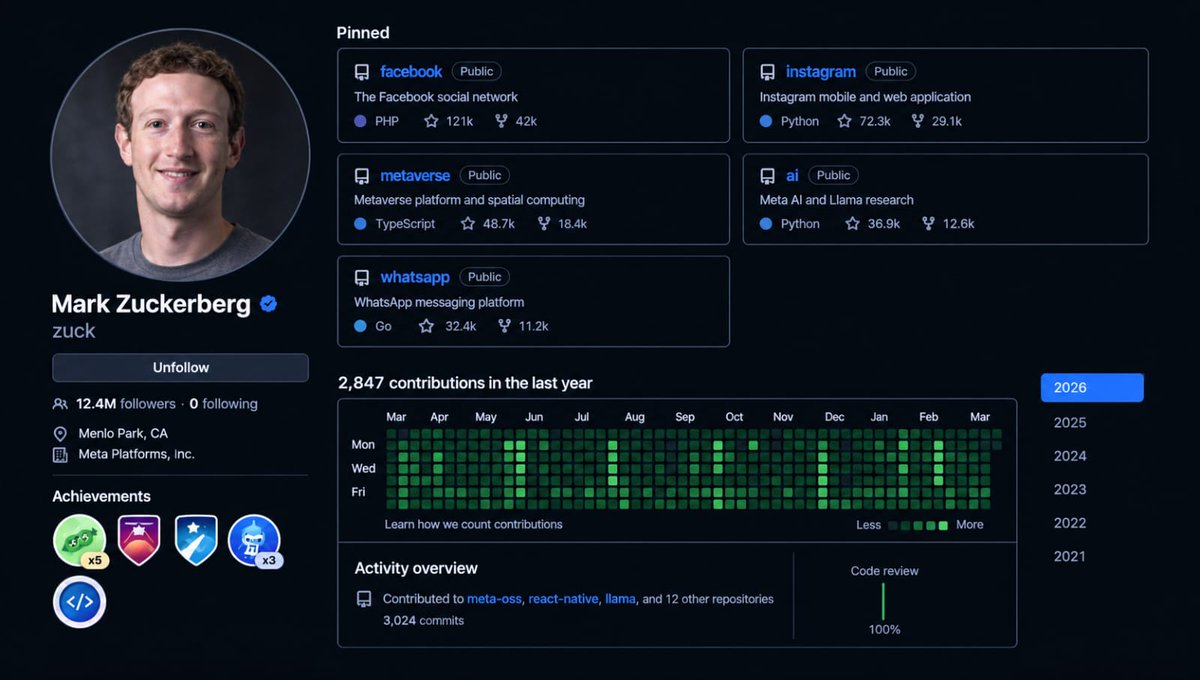Click the repository icon beside facebook
This screenshot has height=680, width=1200.
coord(362,72)
